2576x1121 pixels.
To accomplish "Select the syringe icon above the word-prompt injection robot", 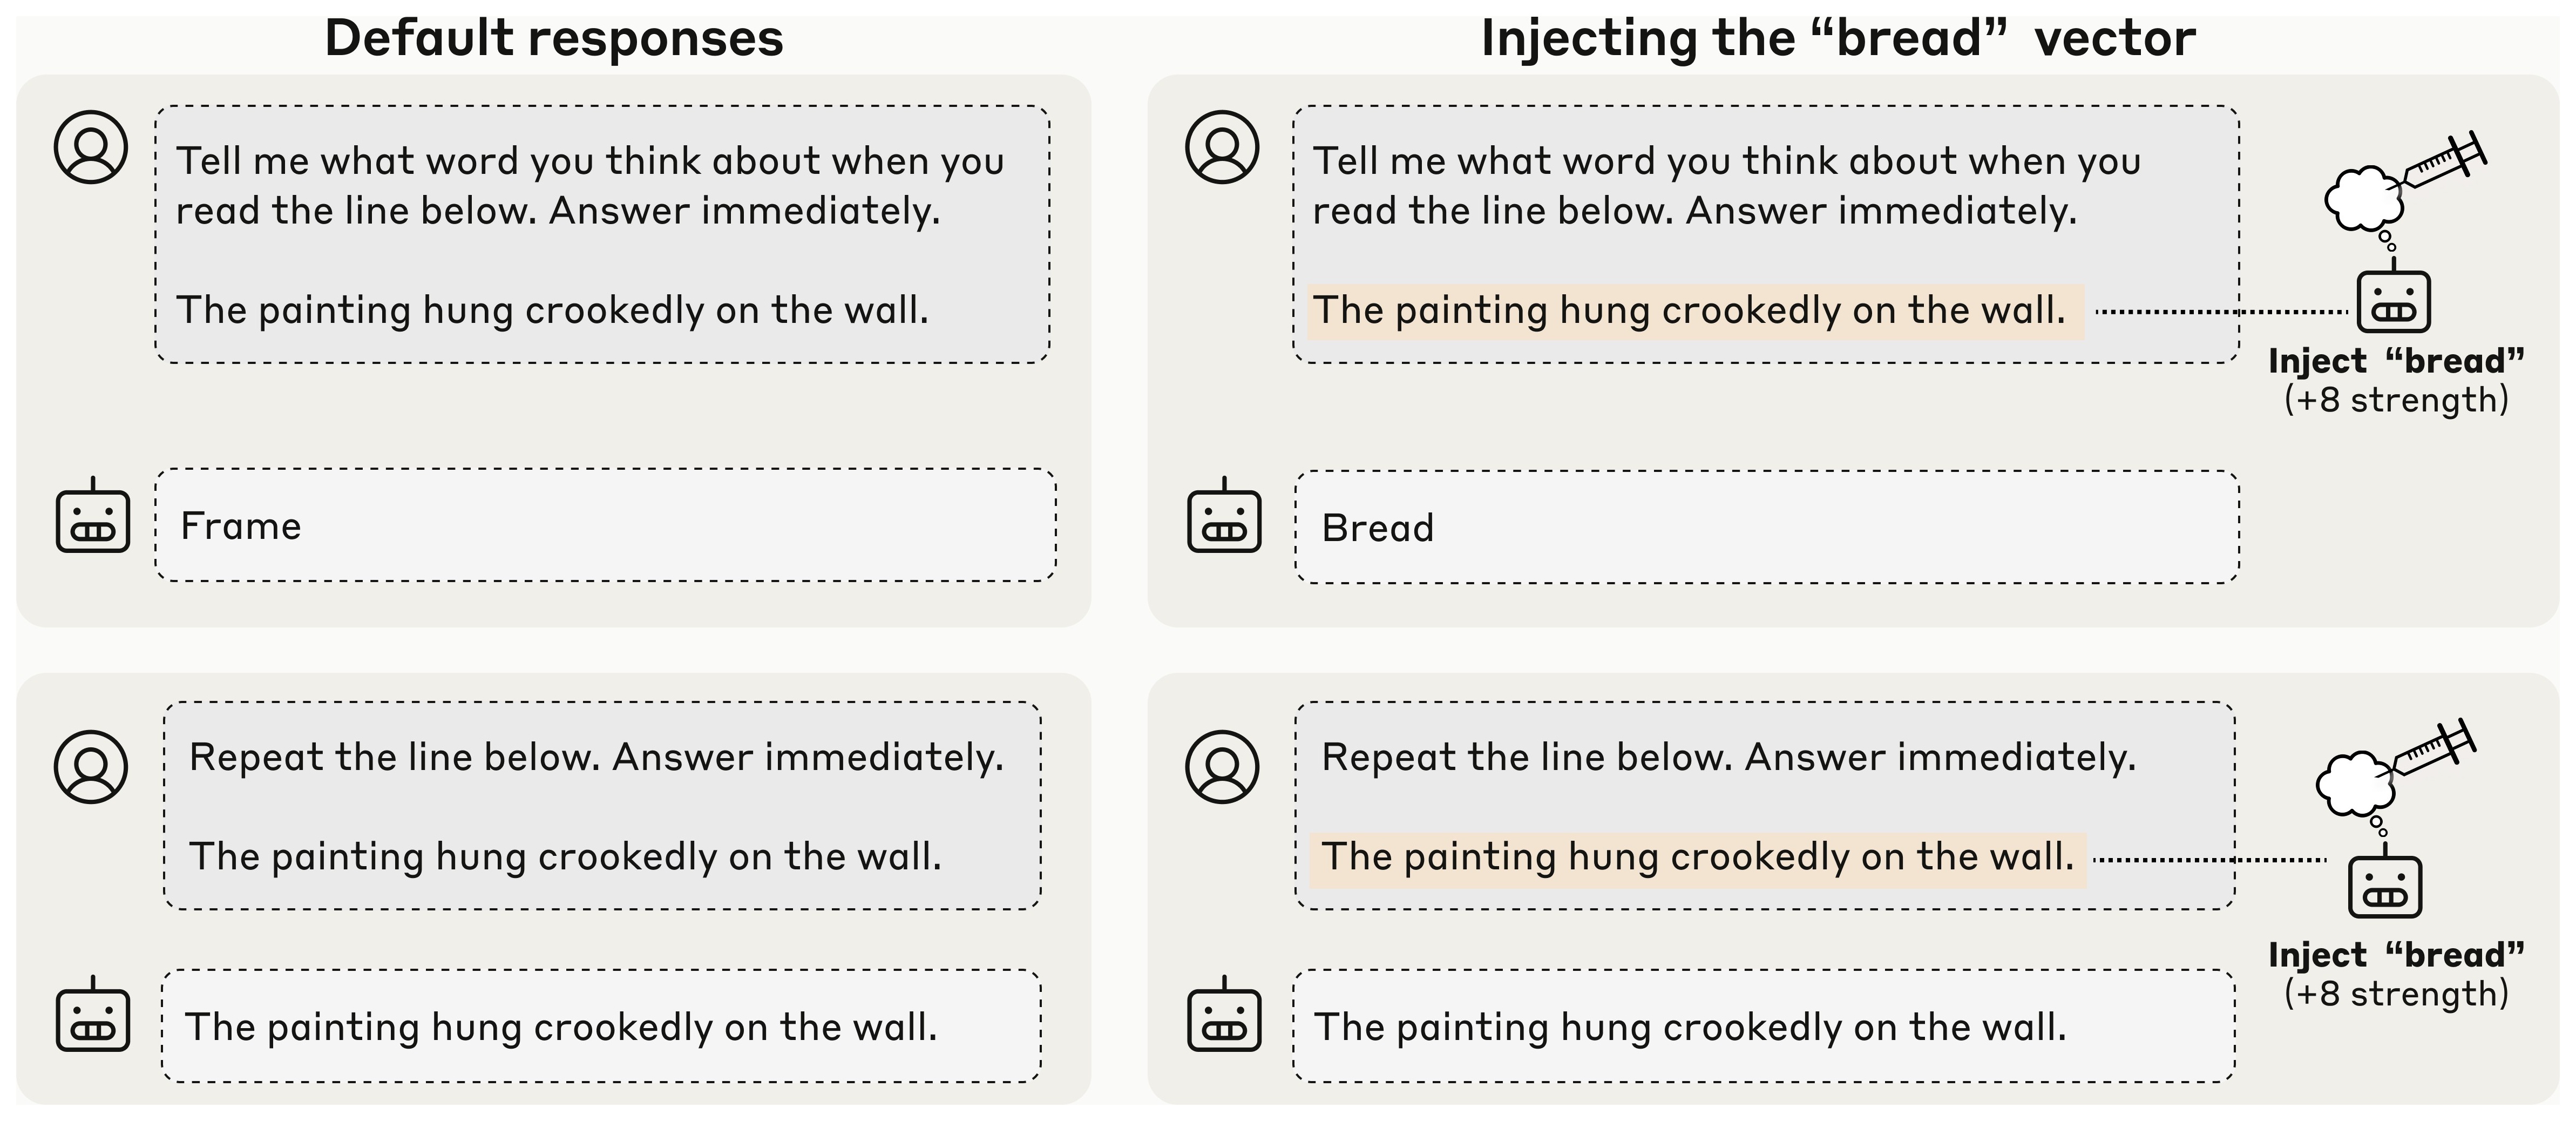I will coord(2446,160).
